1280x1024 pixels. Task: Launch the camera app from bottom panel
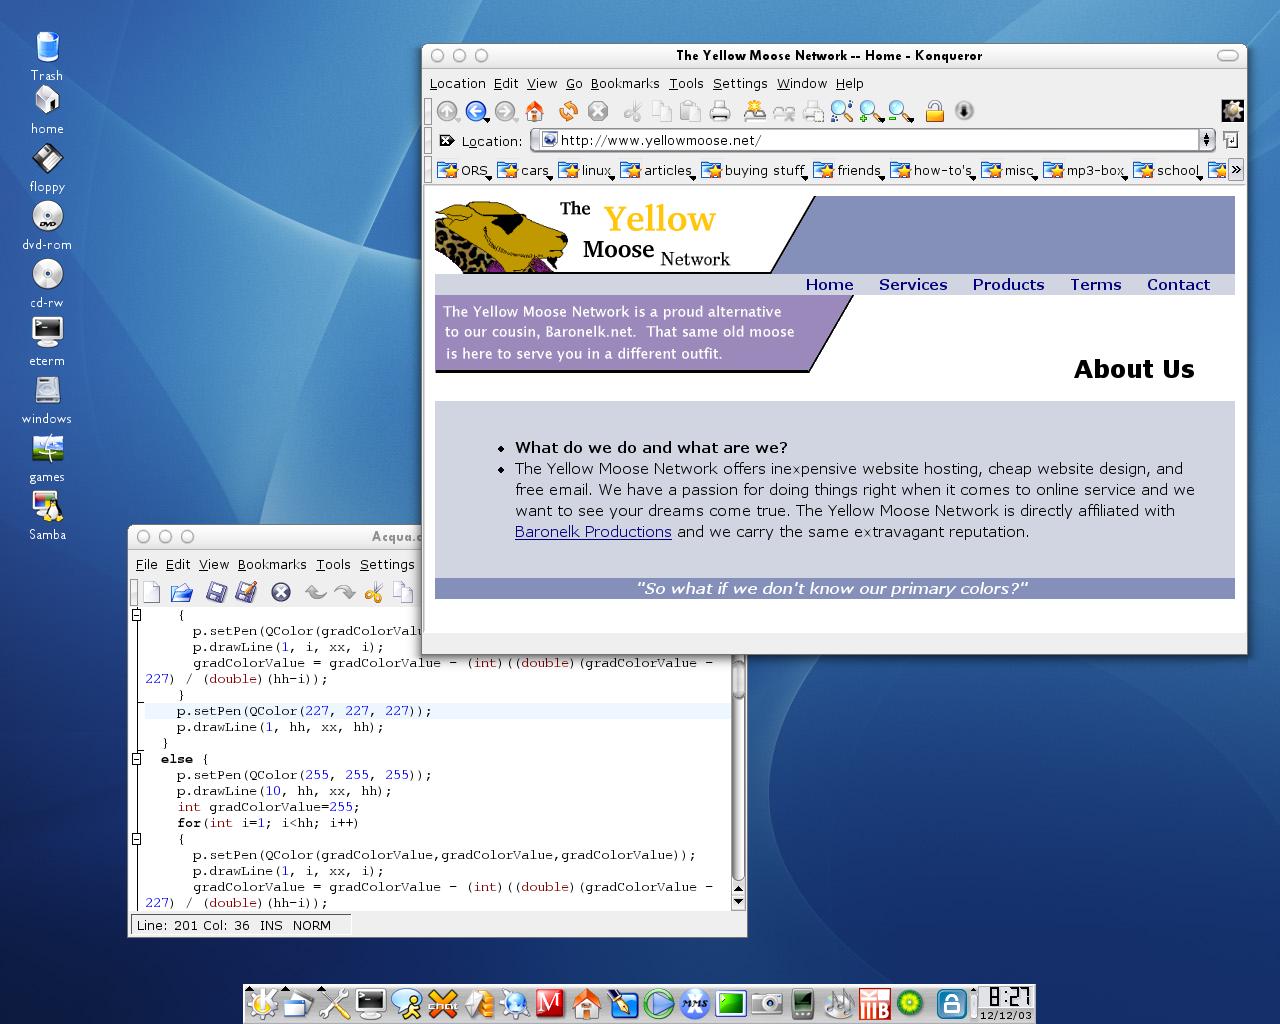(767, 1003)
